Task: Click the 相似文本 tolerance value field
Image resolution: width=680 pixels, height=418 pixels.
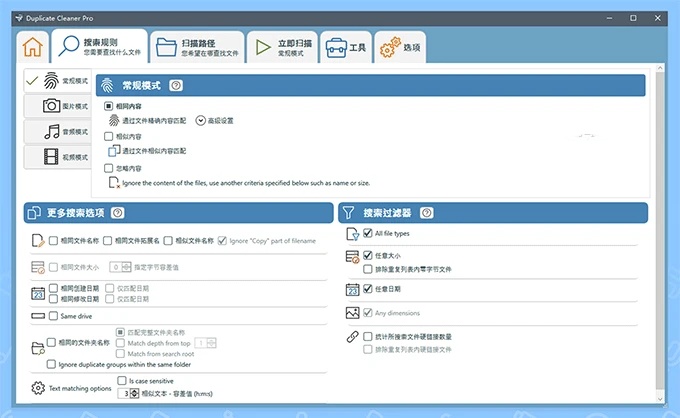Action: click(x=124, y=393)
